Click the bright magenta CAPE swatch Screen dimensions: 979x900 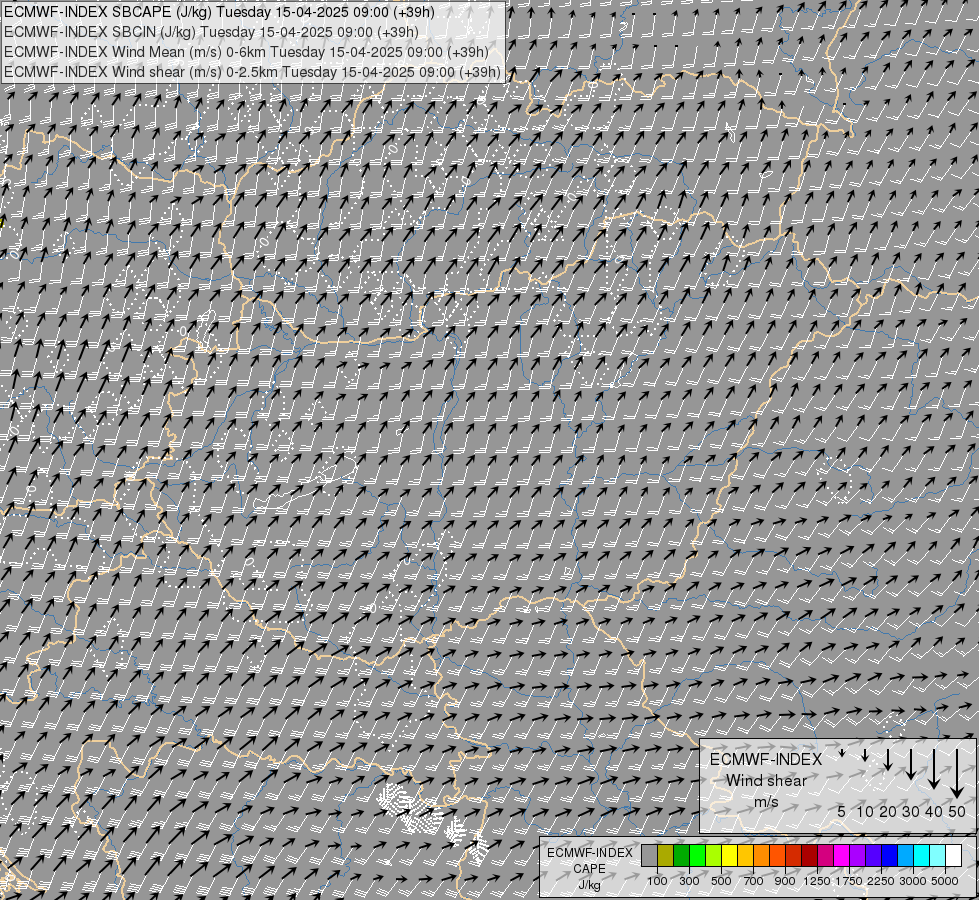point(842,856)
